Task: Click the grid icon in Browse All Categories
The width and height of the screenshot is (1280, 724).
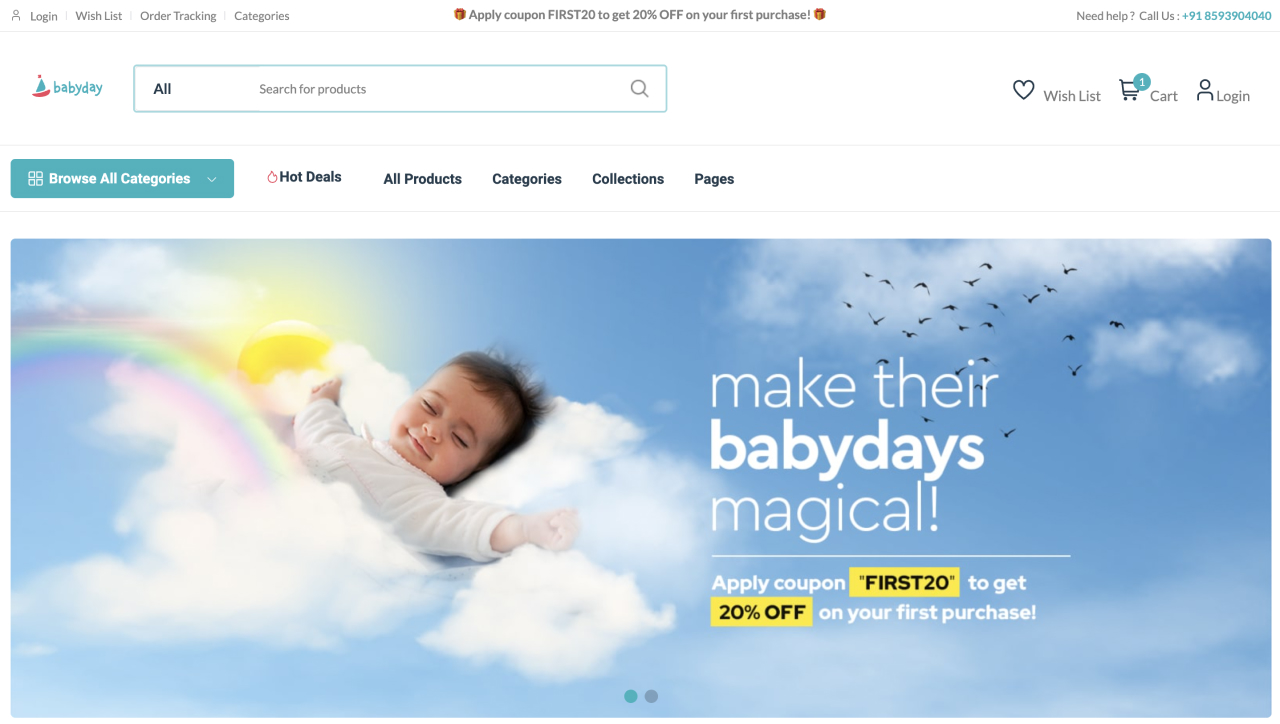Action: (35, 178)
